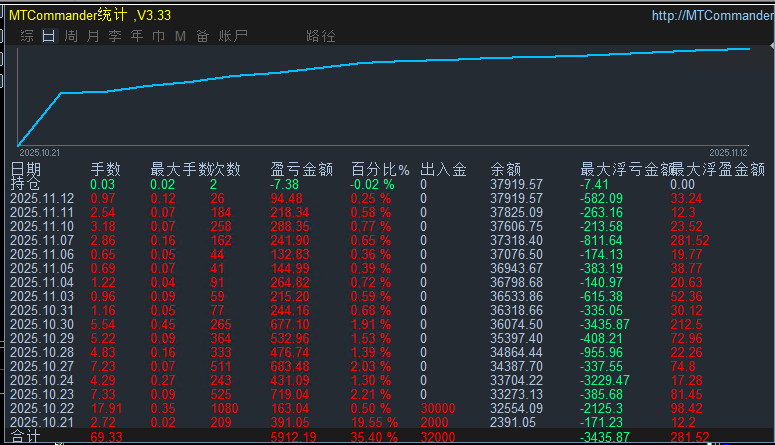Viewport: 775px width, 445px height.
Task: Select the 2025.10.24 date row
Action: [42, 380]
